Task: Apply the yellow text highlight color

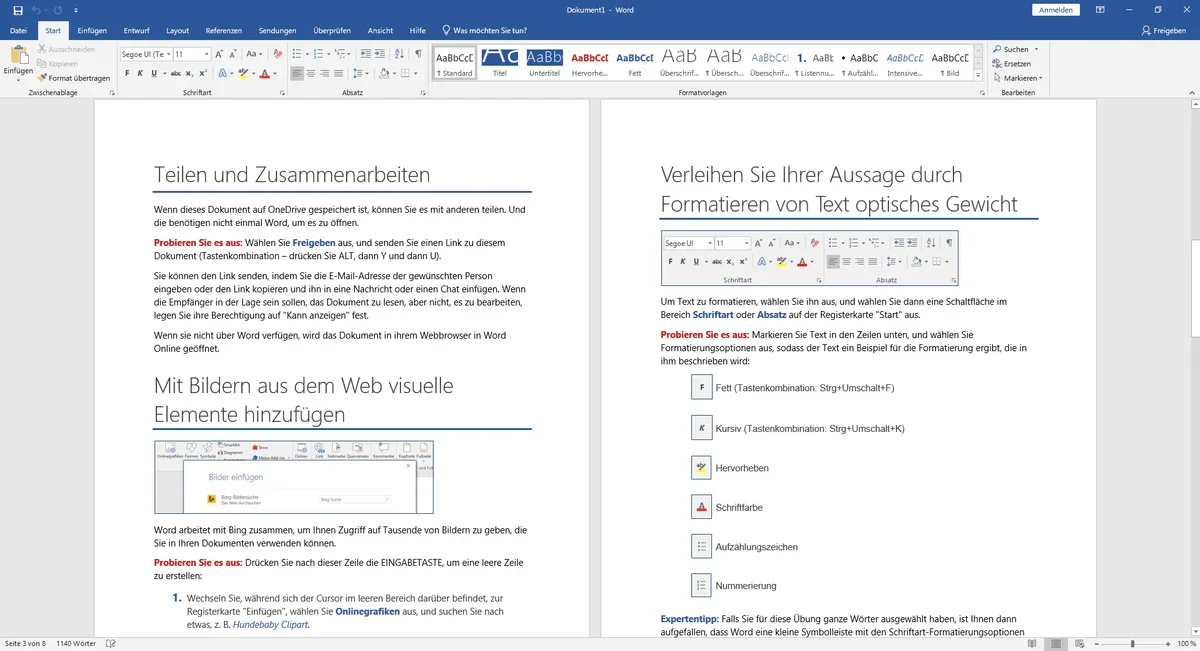Action: 242,73
